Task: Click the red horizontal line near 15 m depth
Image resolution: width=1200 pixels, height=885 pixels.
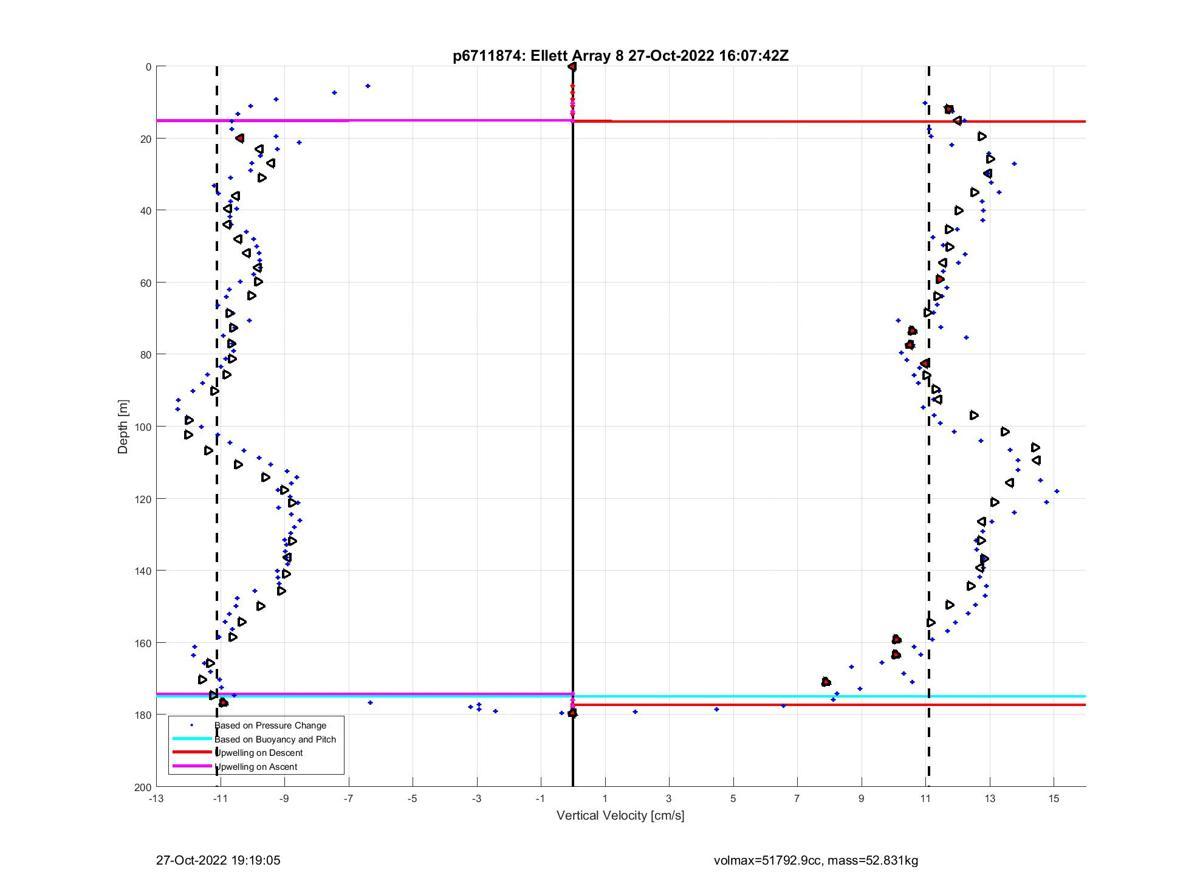Action: [x=830, y=121]
